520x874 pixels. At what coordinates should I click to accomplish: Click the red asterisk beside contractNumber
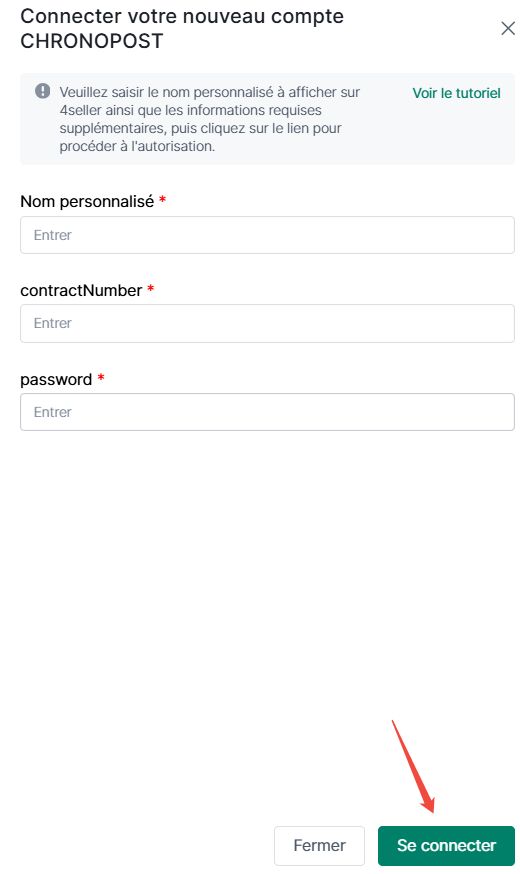pyautogui.click(x=150, y=289)
